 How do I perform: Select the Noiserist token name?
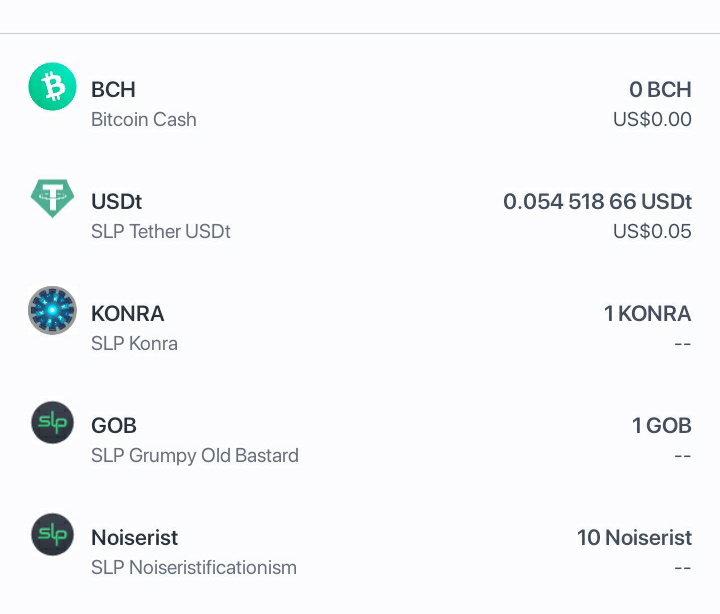pyautogui.click(x=135, y=538)
